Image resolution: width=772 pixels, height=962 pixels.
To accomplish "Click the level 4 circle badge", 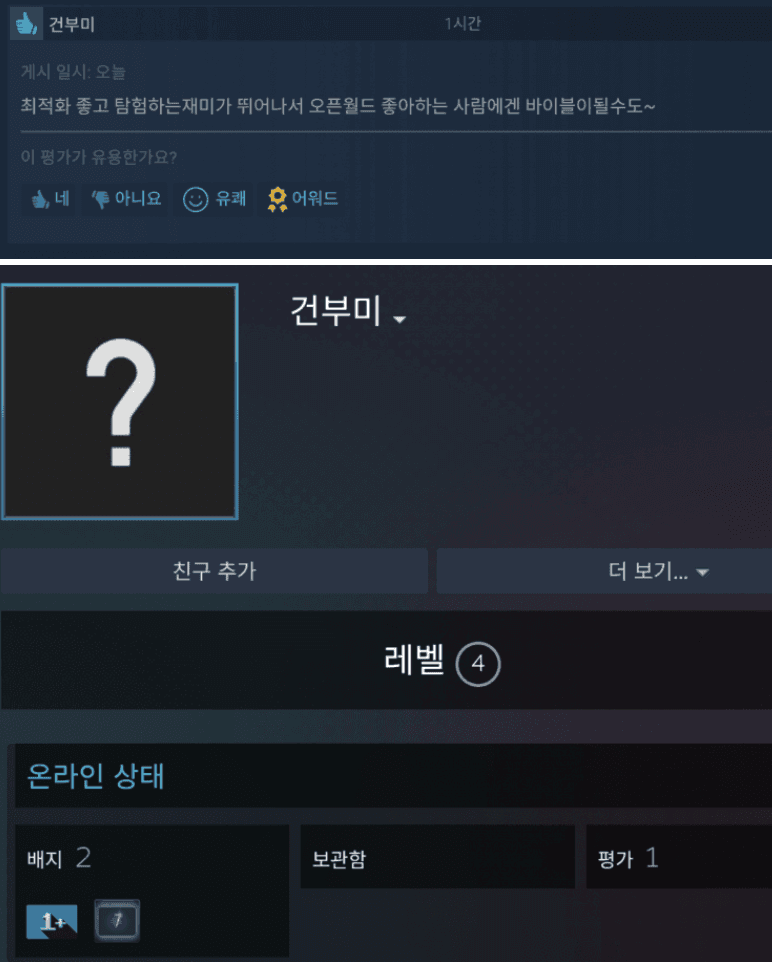I will [478, 664].
